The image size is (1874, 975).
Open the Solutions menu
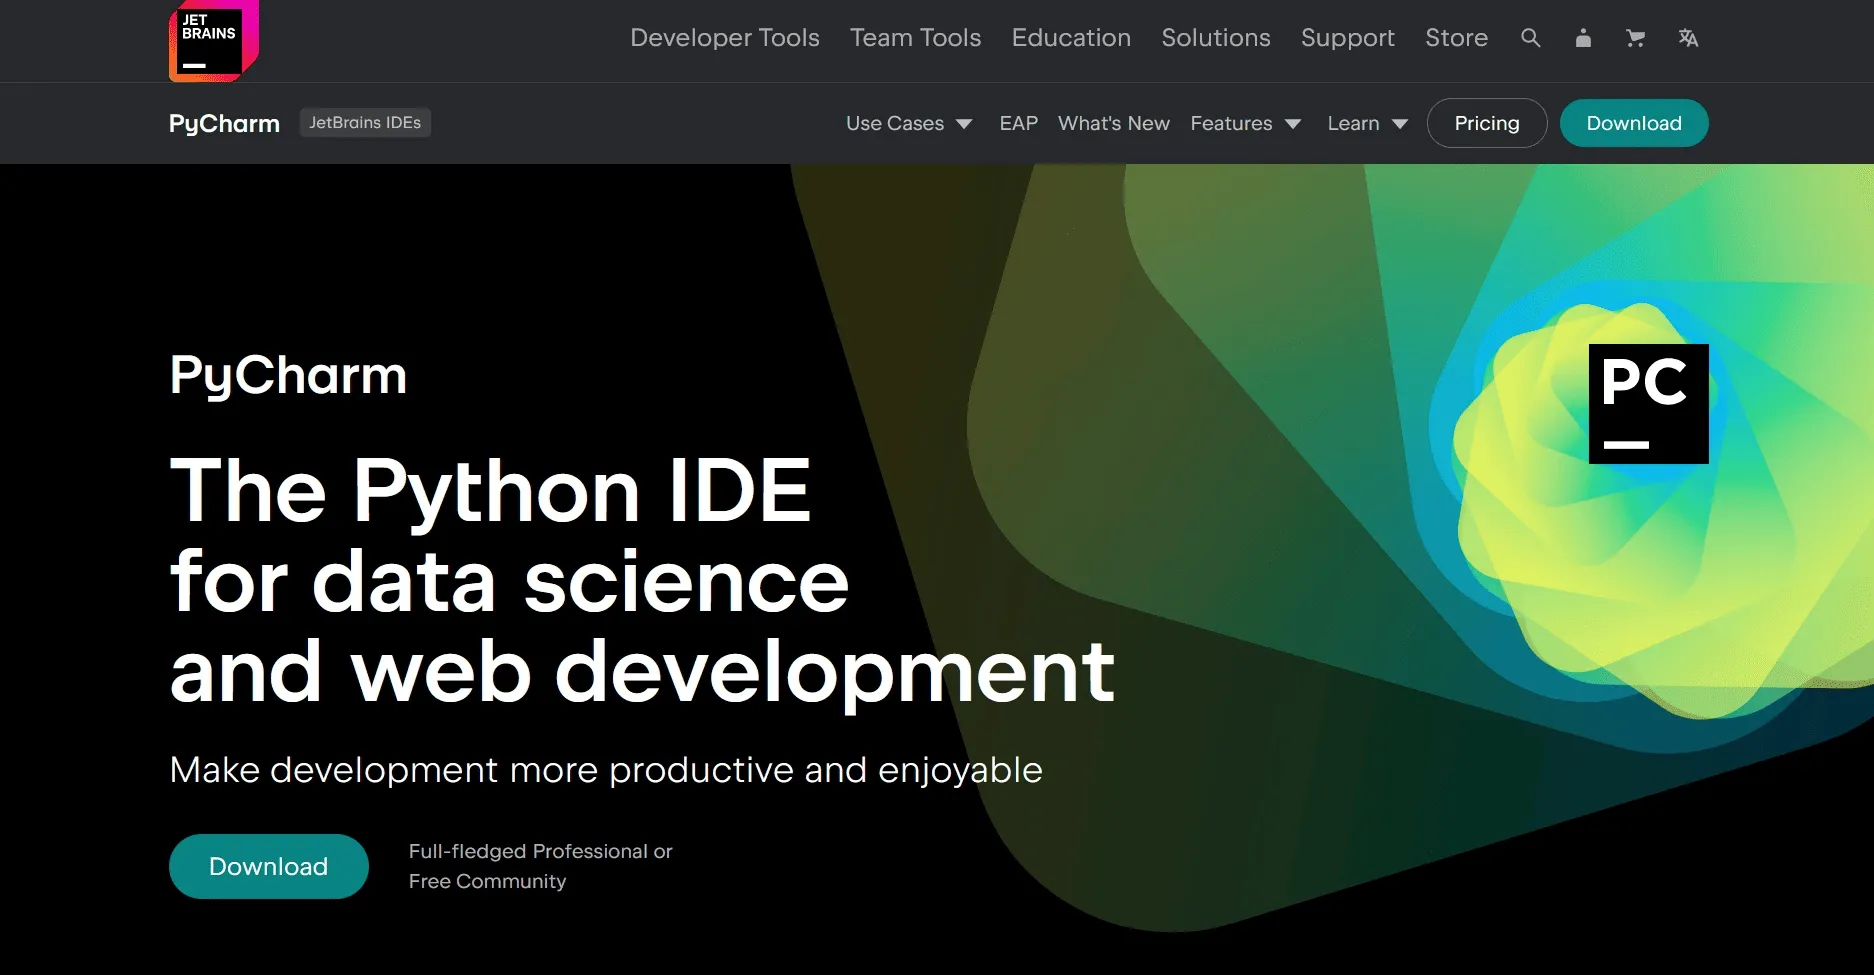(1215, 38)
